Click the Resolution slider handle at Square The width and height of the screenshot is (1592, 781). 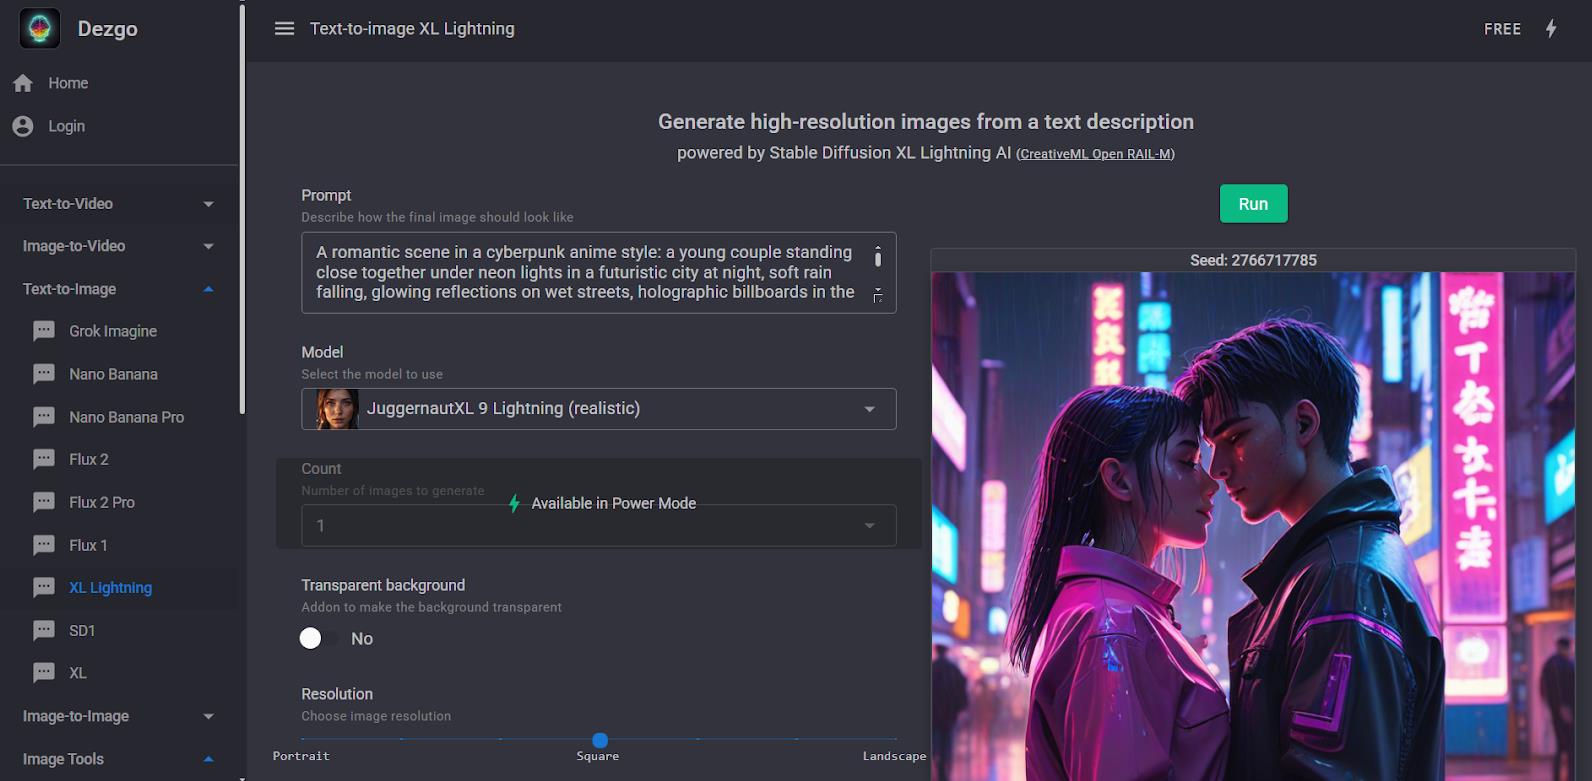[x=600, y=740]
